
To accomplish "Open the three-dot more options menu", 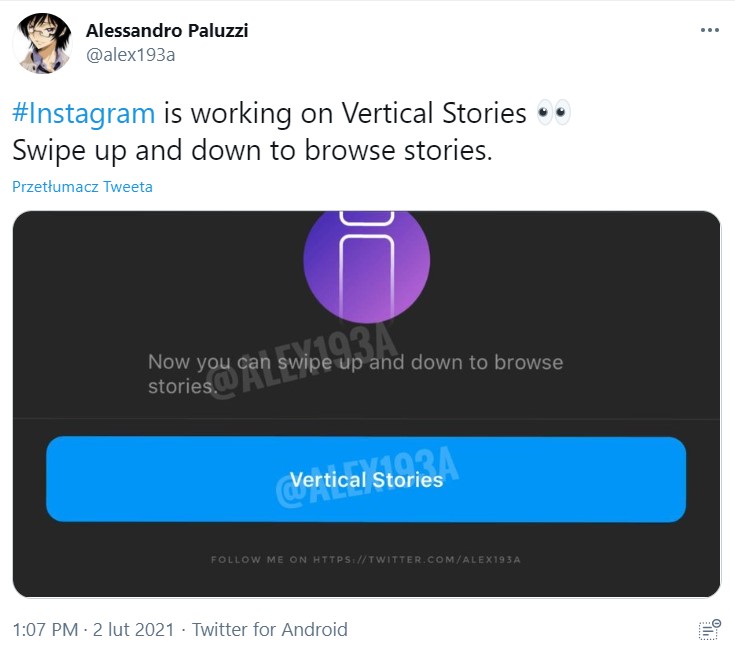I will click(709, 30).
